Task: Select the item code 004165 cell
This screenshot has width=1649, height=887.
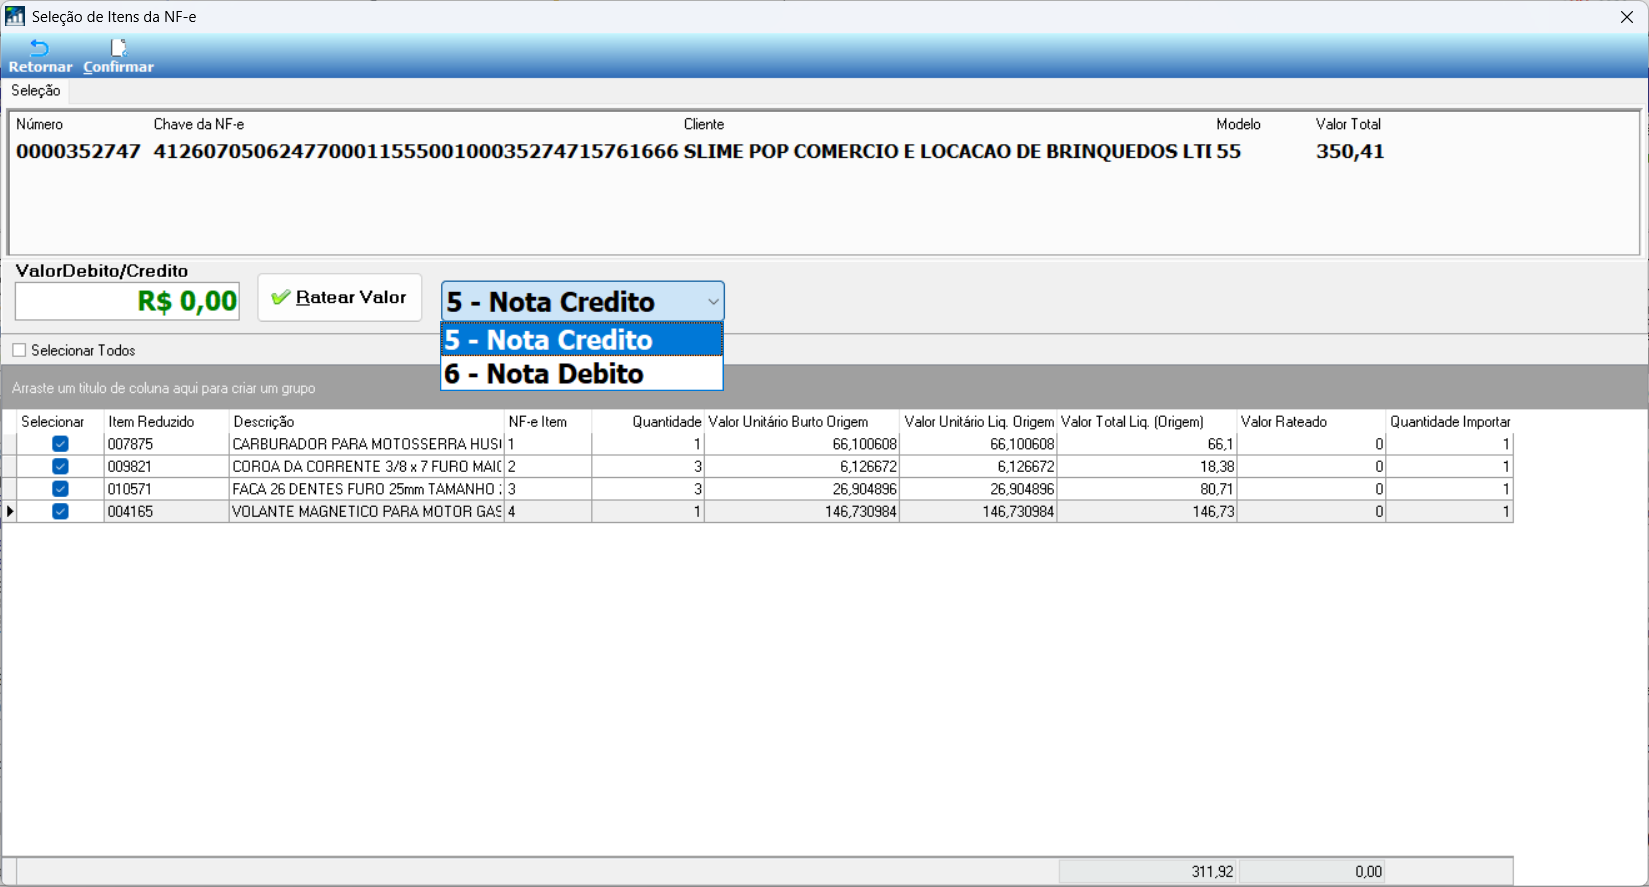Action: click(x=166, y=511)
